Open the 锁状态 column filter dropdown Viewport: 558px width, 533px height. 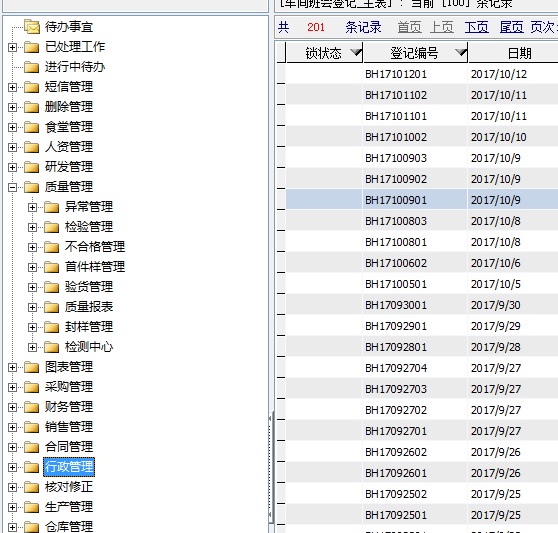356,53
